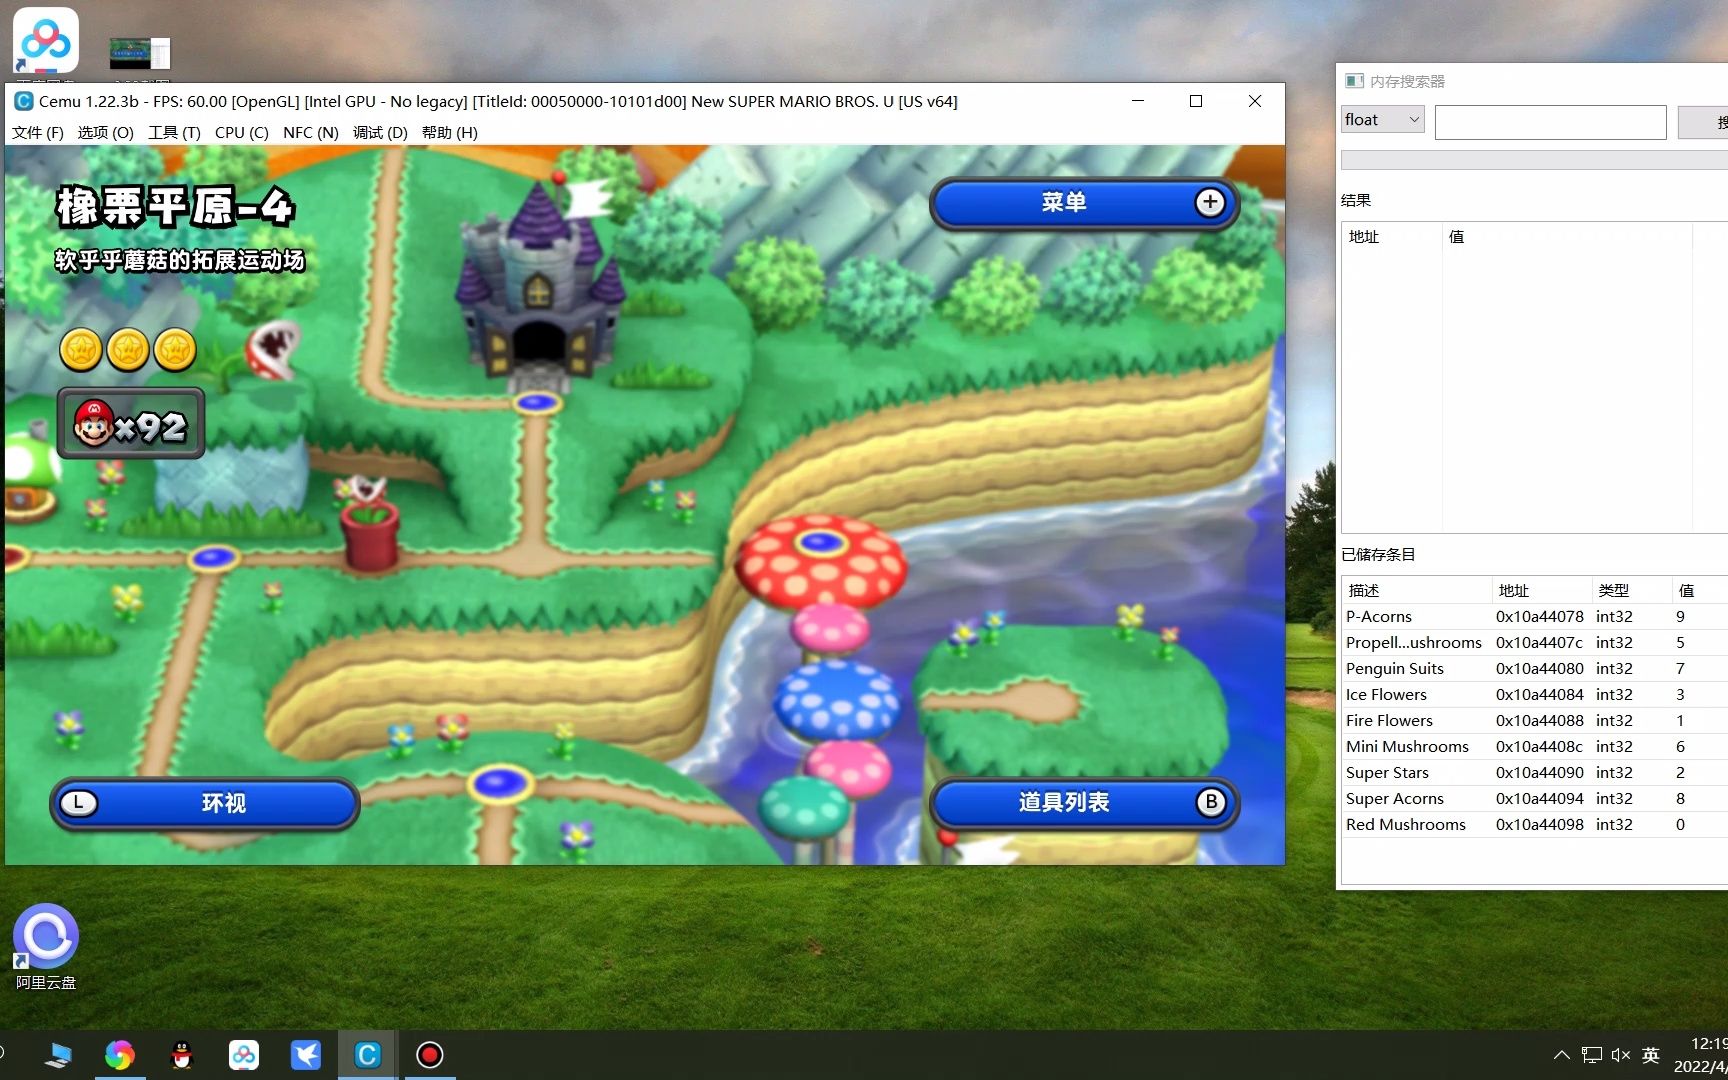Click the first star coin icon
Viewport: 1728px width, 1080px height.
(x=81, y=350)
